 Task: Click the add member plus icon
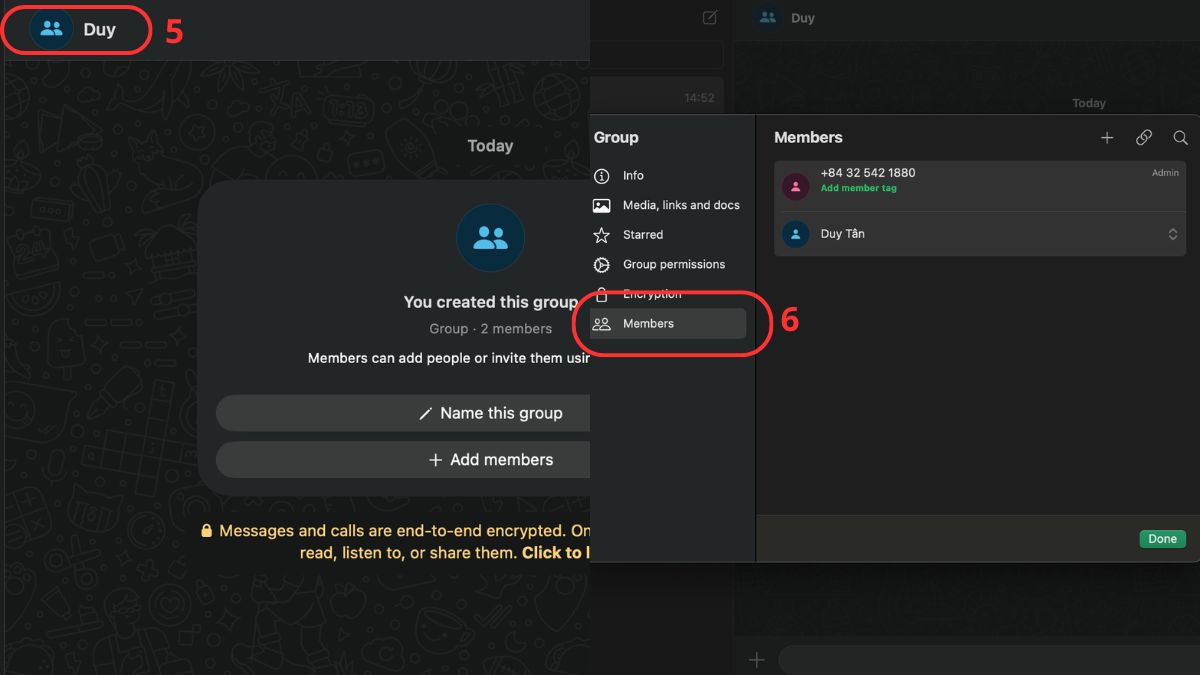[x=1107, y=137]
